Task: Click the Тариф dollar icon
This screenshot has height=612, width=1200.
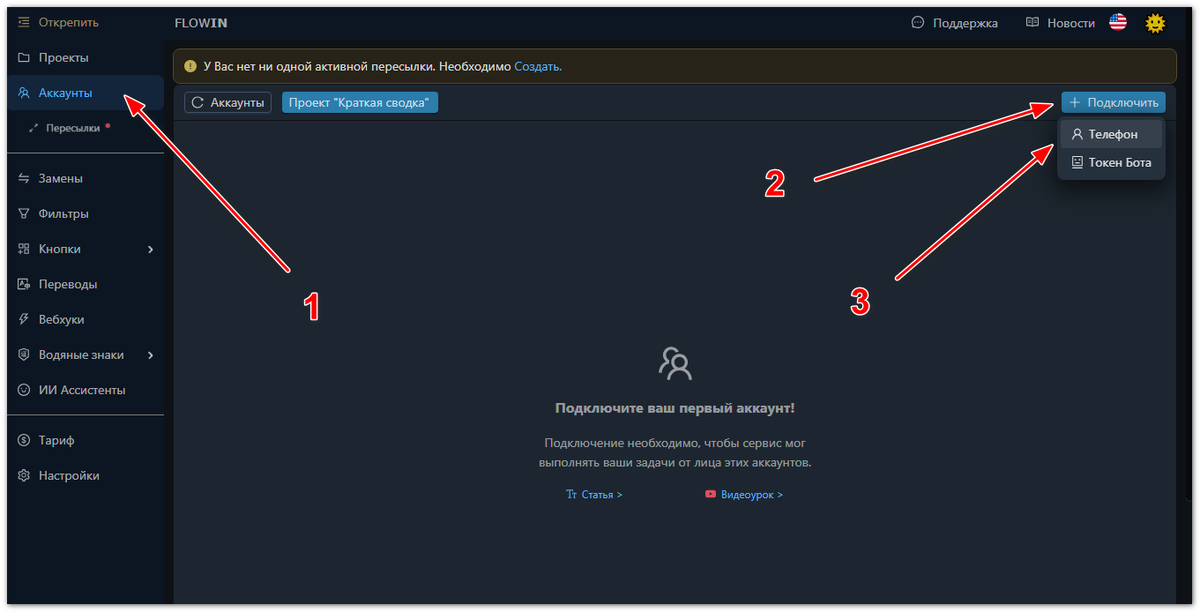Action: tap(24, 440)
